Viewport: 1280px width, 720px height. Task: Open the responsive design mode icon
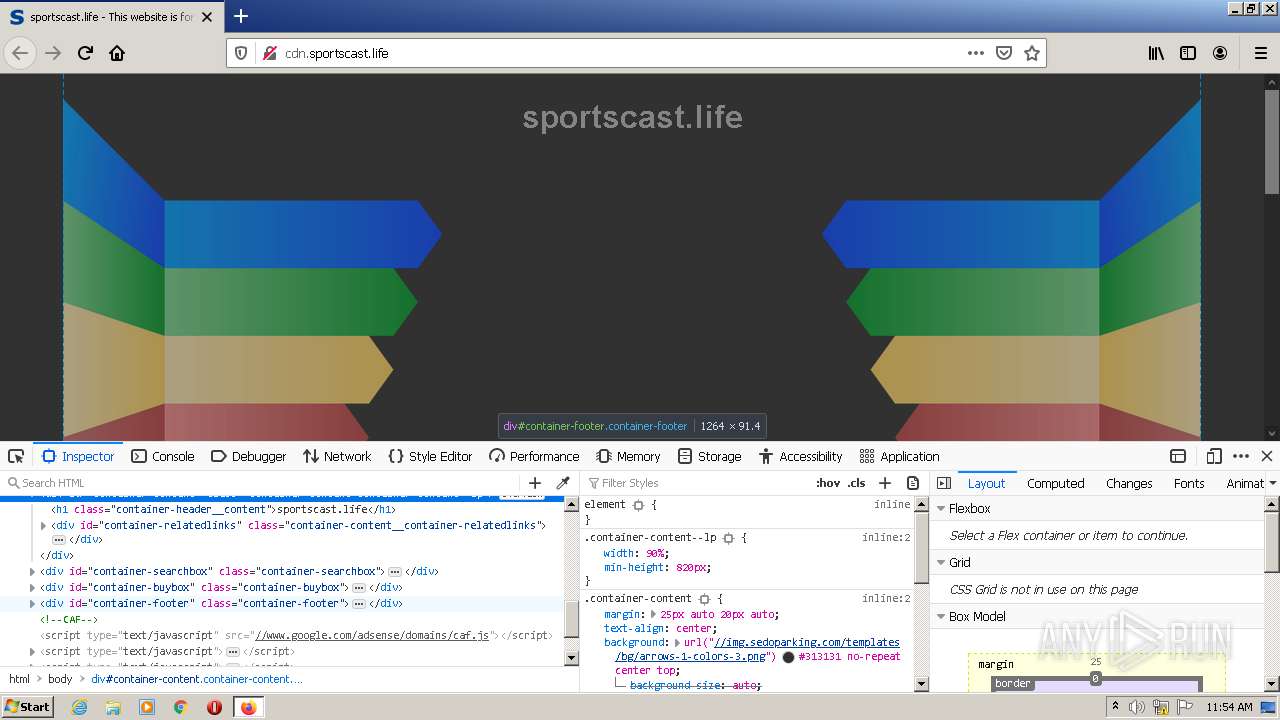click(x=1214, y=456)
